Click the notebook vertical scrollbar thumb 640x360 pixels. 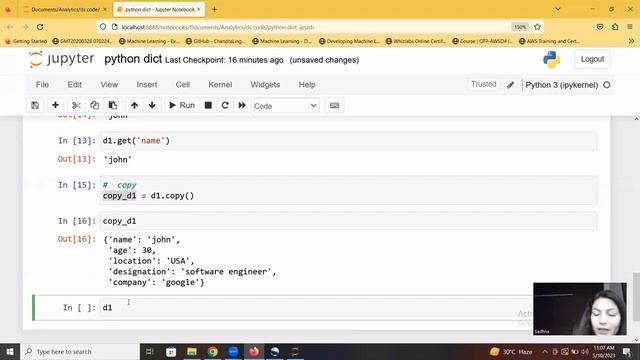pyautogui.click(x=636, y=296)
